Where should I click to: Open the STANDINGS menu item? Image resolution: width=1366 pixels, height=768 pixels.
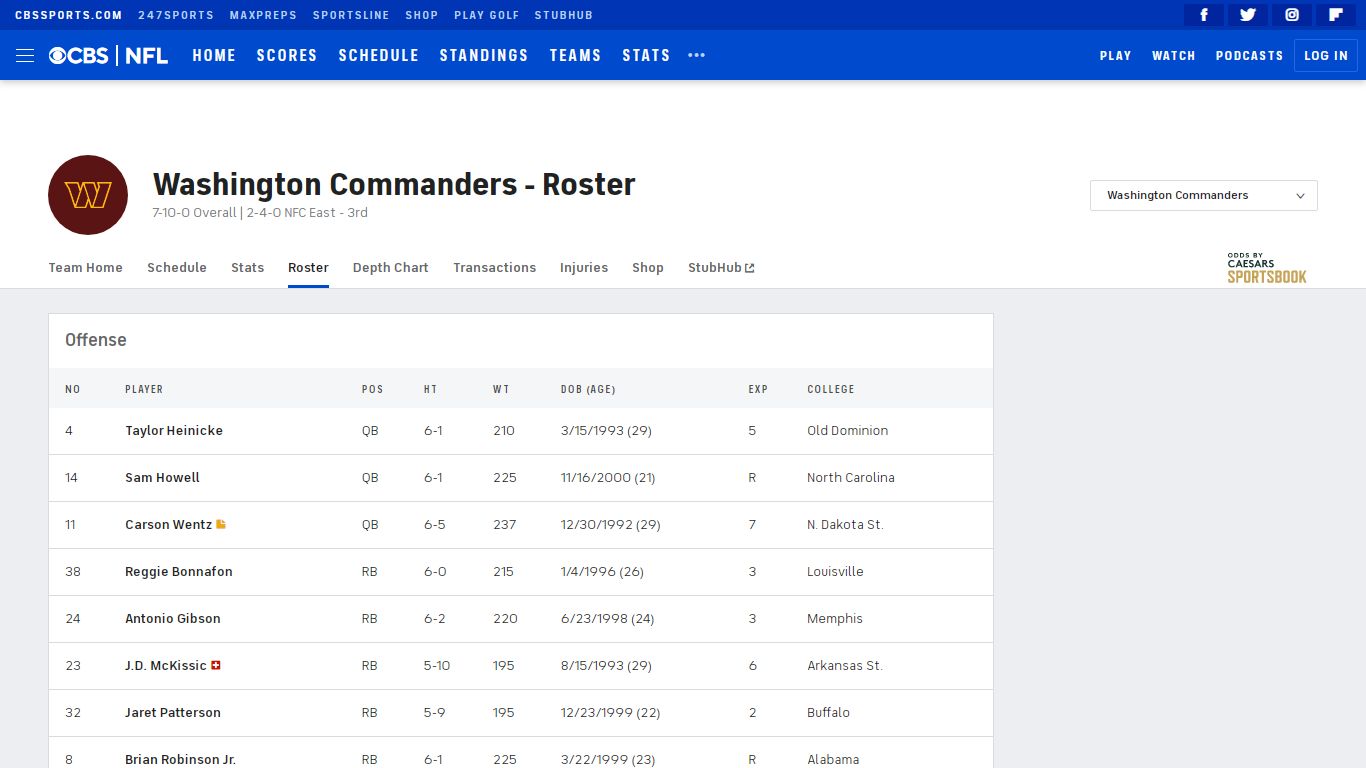pos(484,56)
